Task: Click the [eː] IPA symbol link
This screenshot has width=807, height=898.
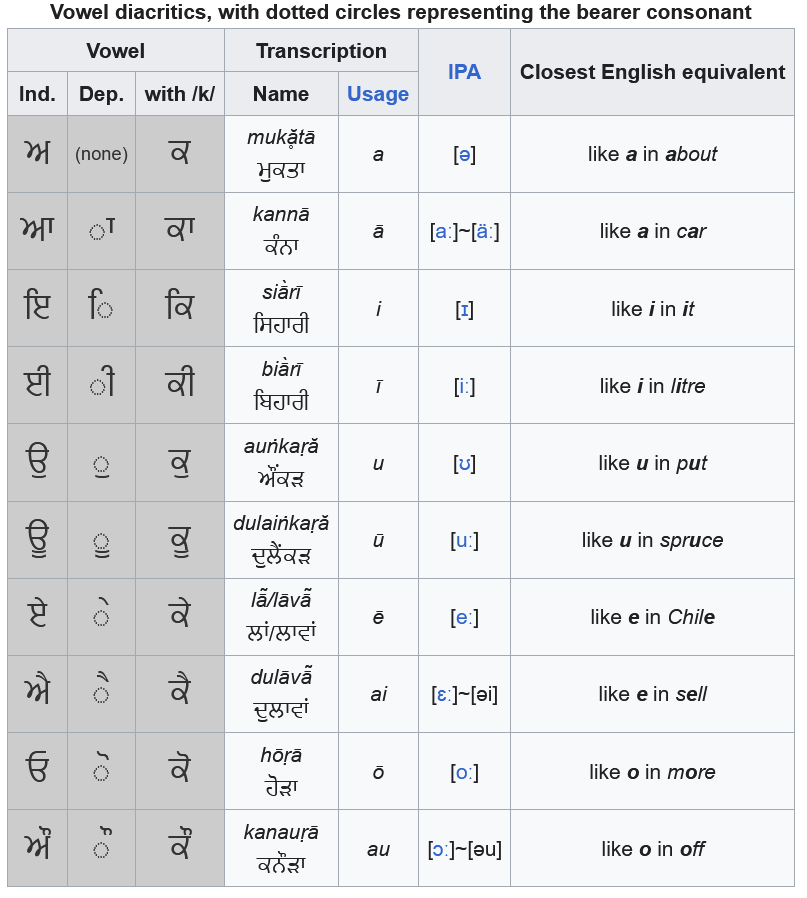Action: (464, 617)
